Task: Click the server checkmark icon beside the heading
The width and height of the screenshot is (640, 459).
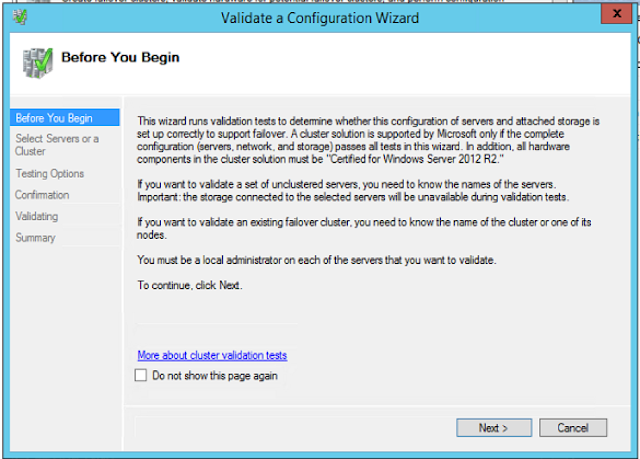Action: [38, 63]
